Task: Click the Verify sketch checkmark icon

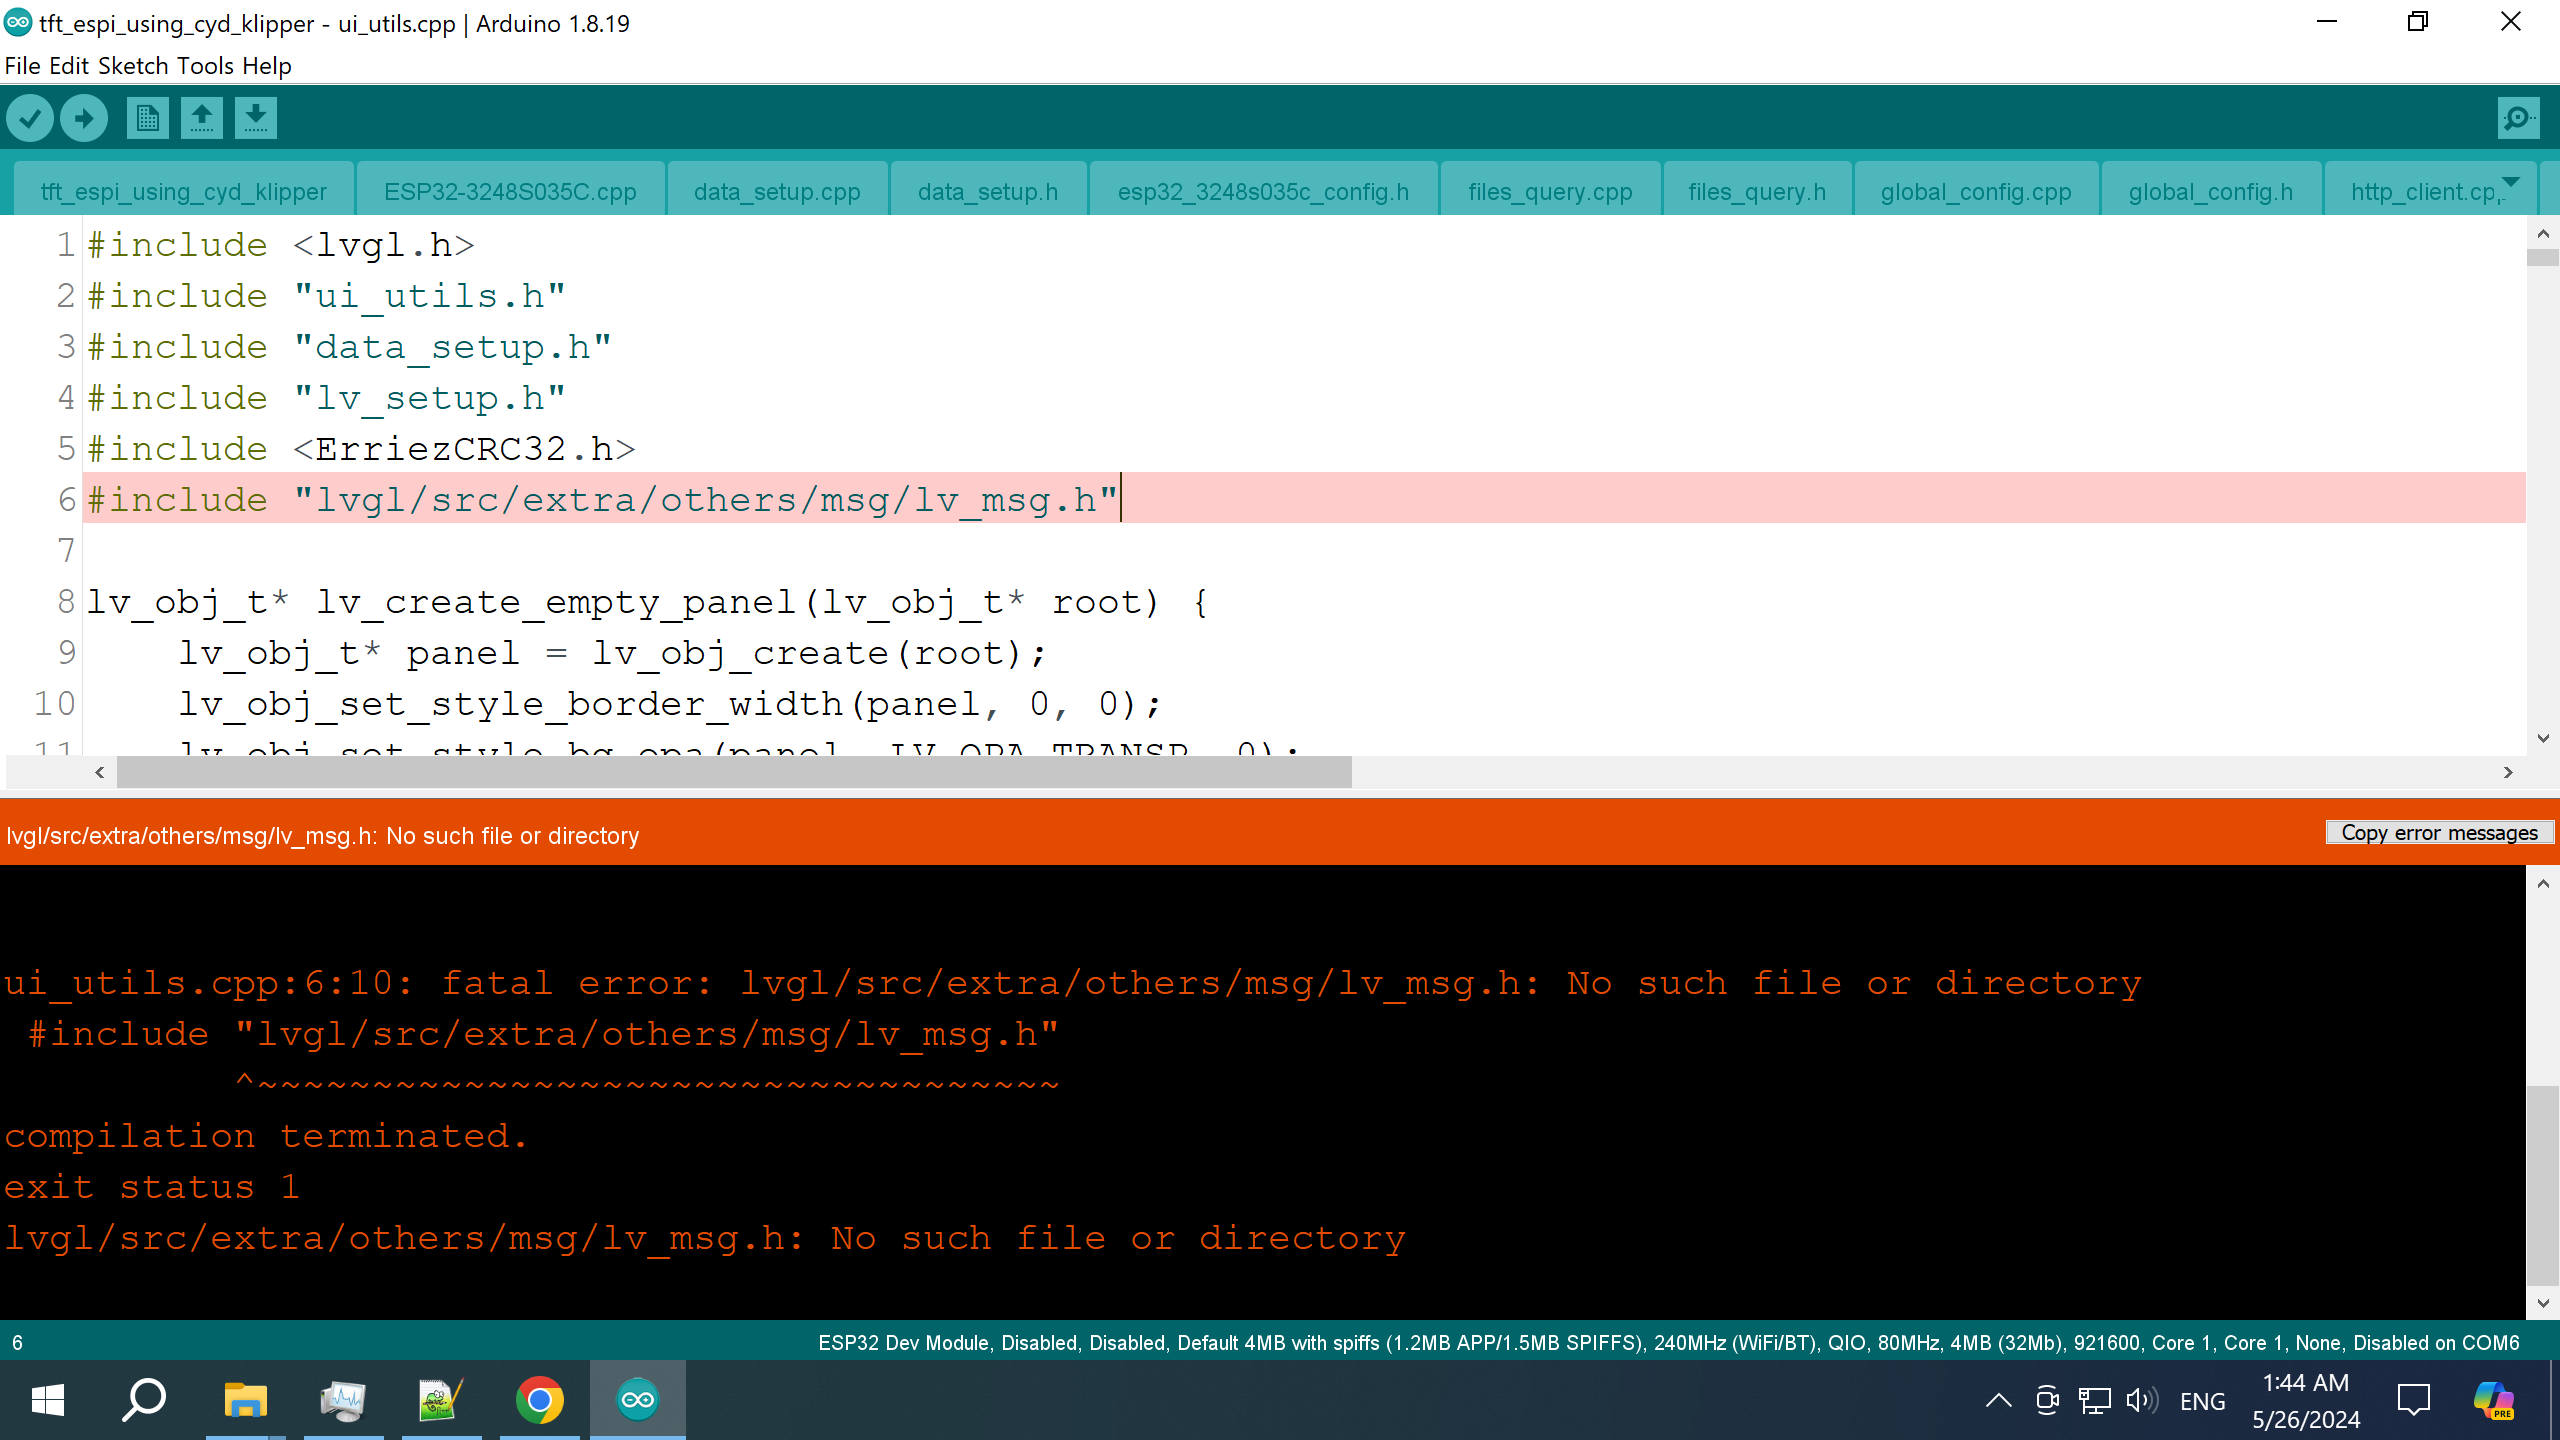Action: (30, 119)
